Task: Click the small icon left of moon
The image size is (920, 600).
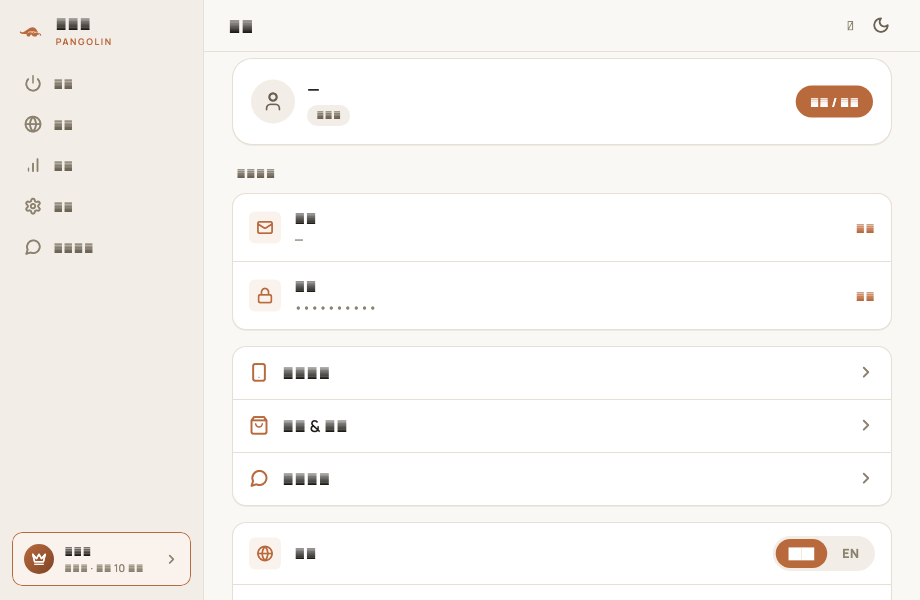Action: (x=850, y=25)
